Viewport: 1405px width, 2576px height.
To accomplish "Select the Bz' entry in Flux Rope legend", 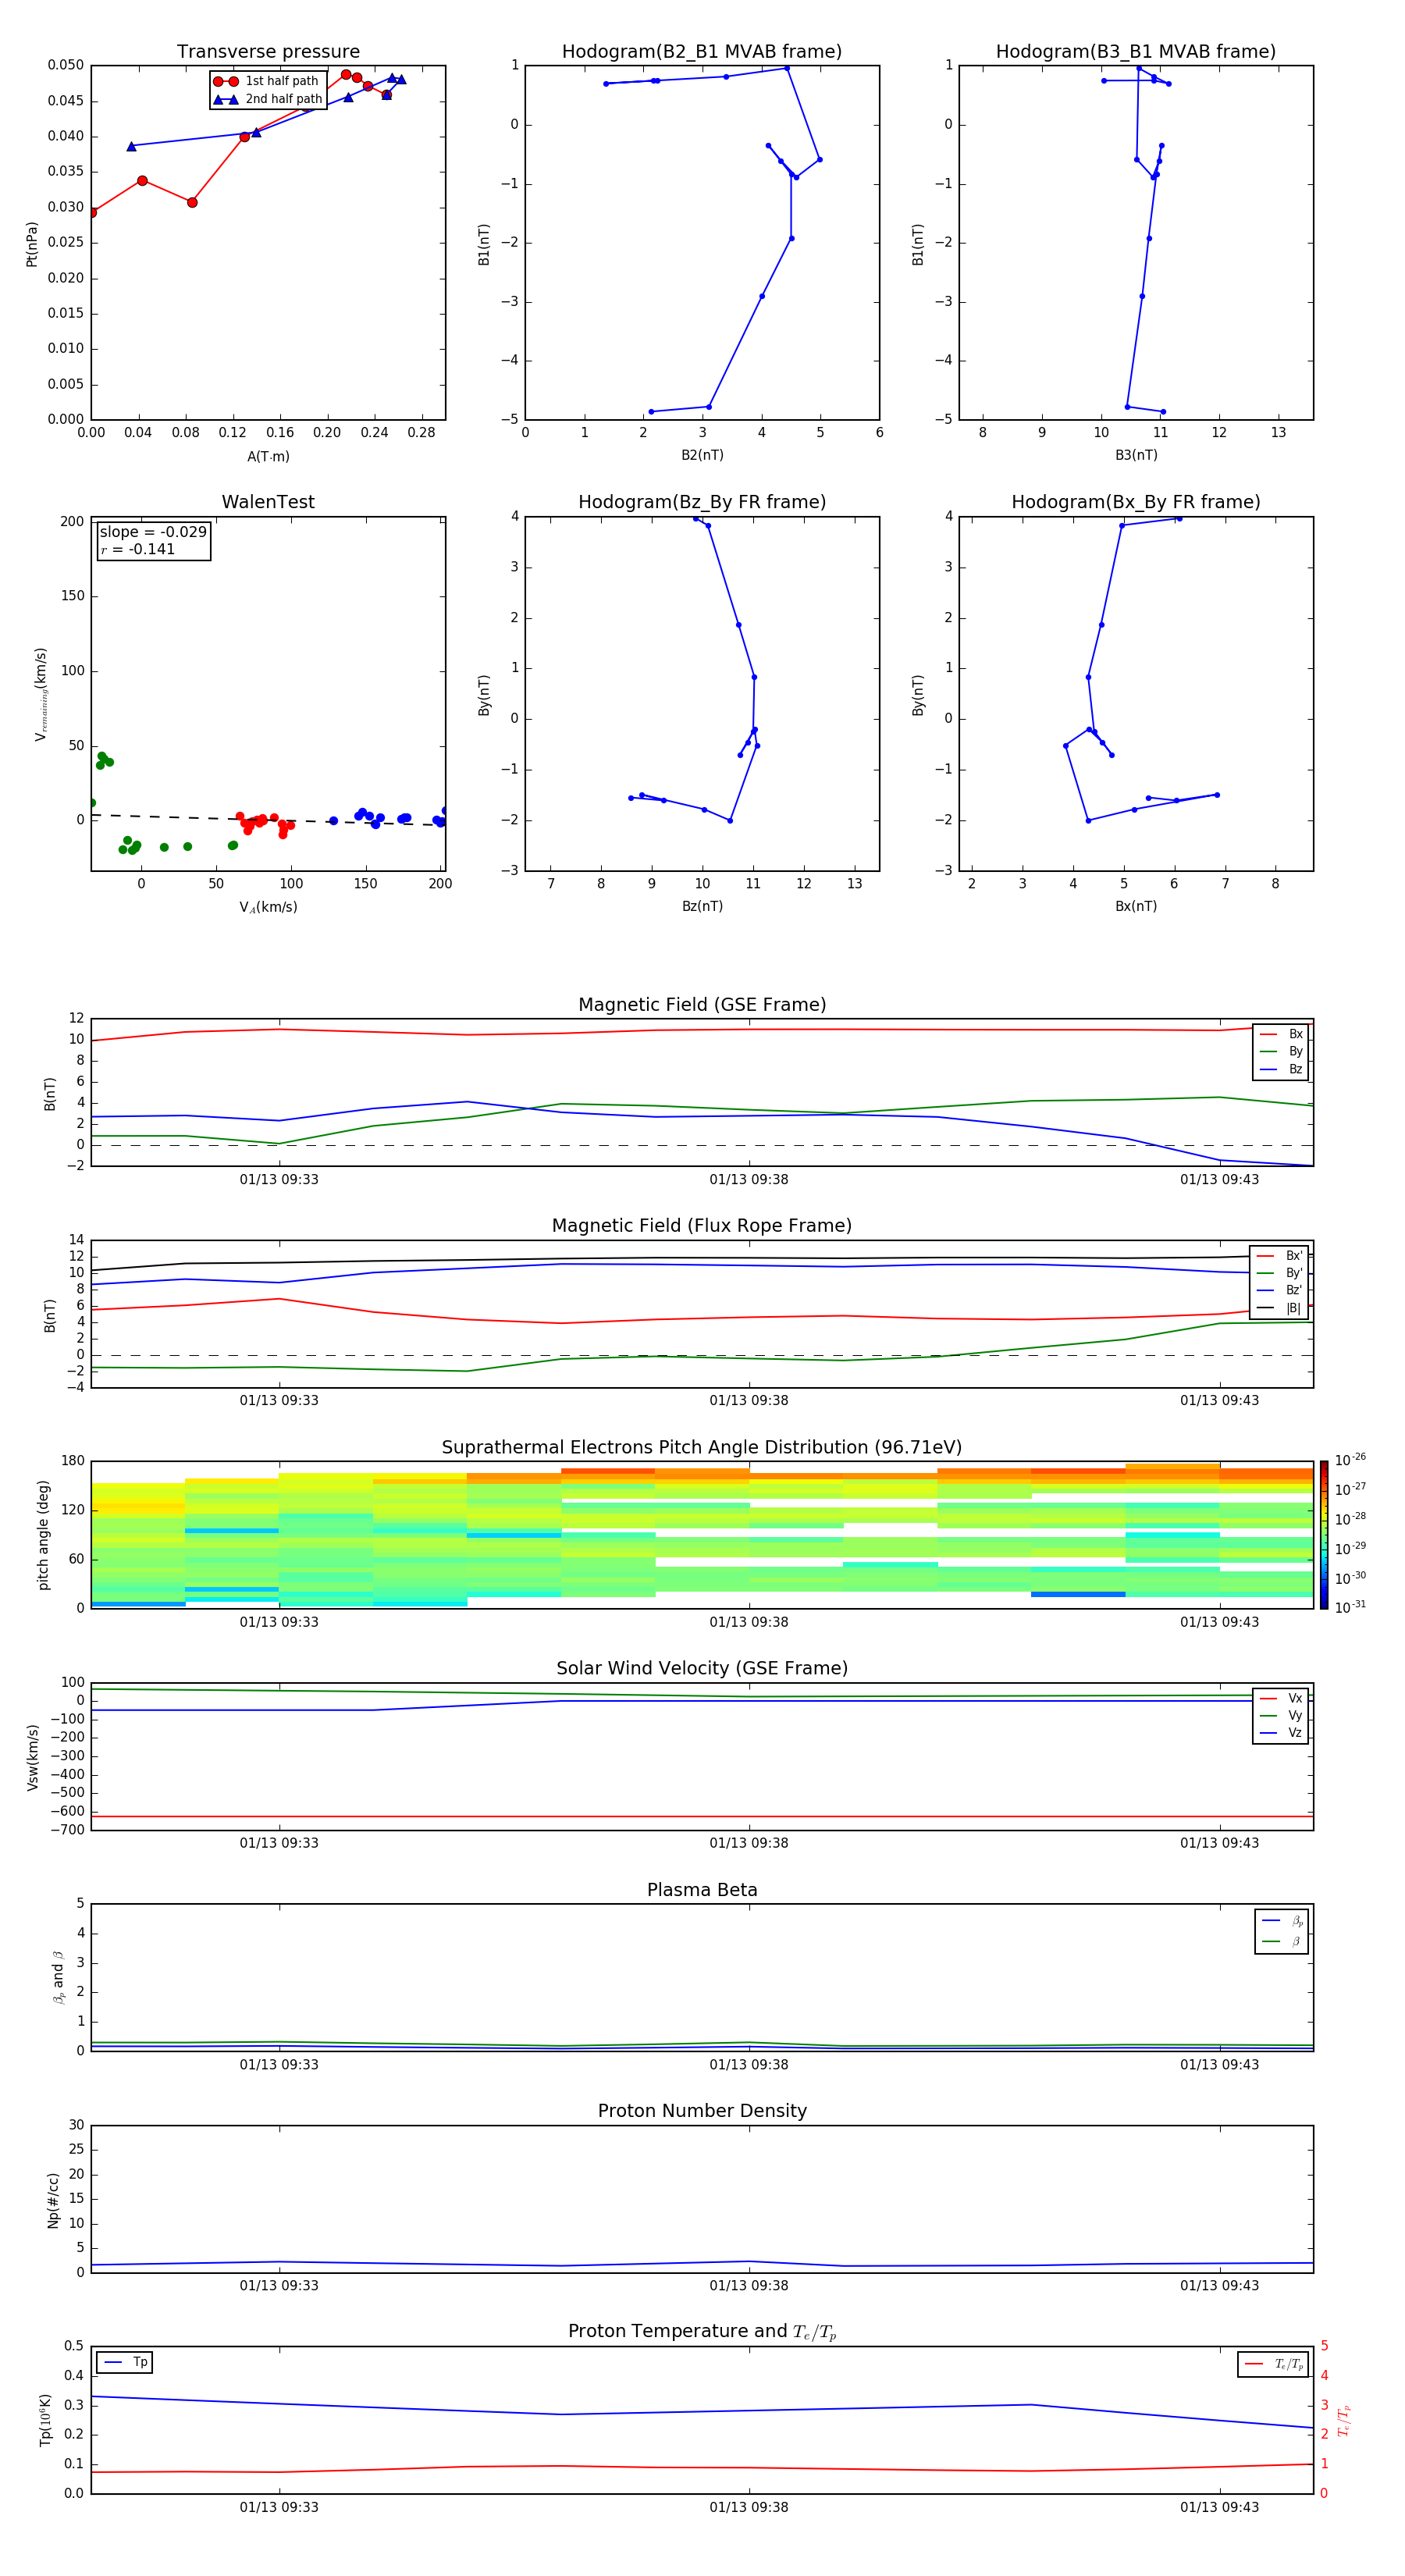I will 1279,1290.
